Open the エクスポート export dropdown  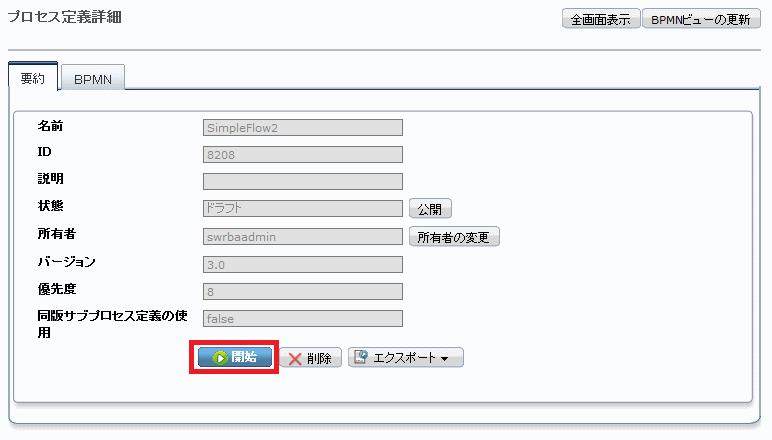point(406,357)
